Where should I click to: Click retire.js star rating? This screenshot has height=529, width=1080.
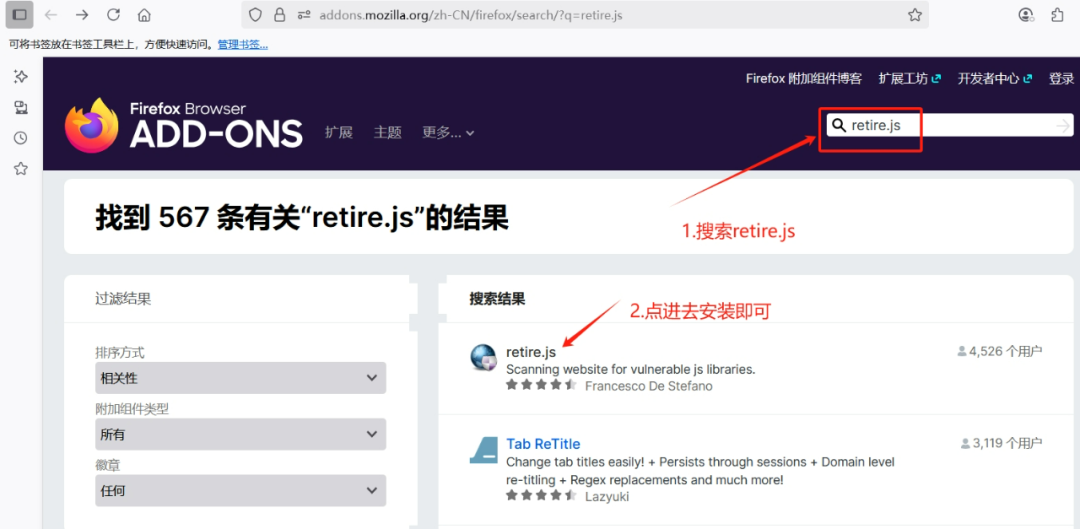tap(541, 385)
